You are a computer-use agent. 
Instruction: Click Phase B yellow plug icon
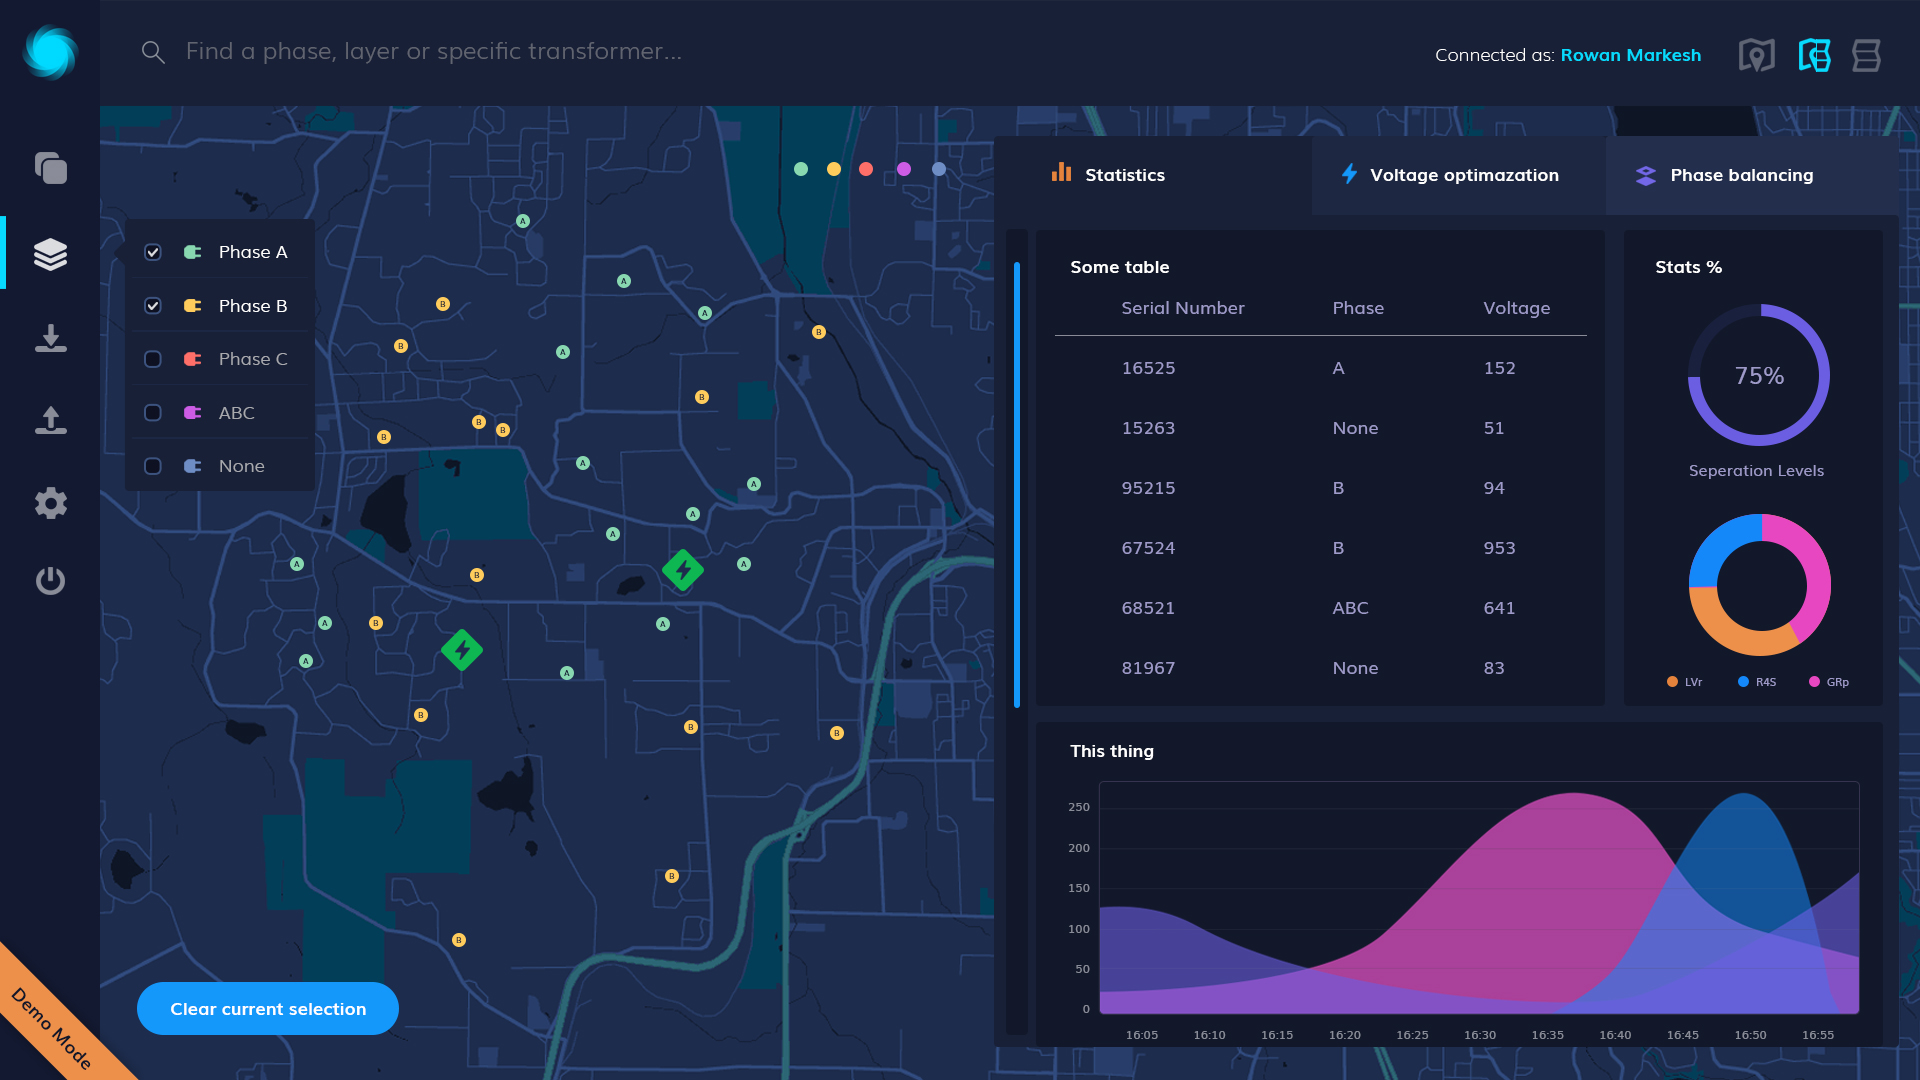coord(193,305)
